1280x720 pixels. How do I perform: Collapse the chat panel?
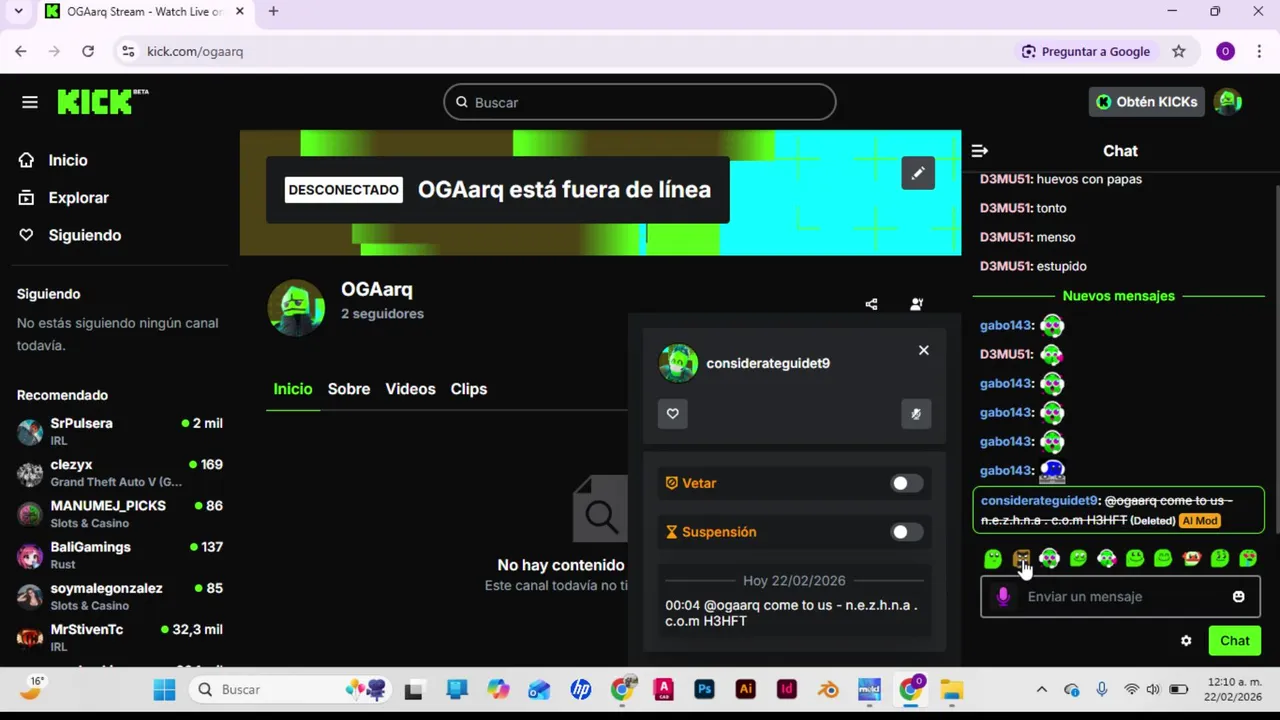click(980, 151)
